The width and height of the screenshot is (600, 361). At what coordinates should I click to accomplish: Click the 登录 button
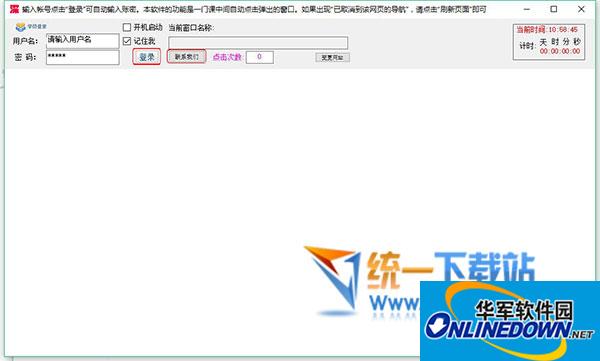[x=147, y=57]
